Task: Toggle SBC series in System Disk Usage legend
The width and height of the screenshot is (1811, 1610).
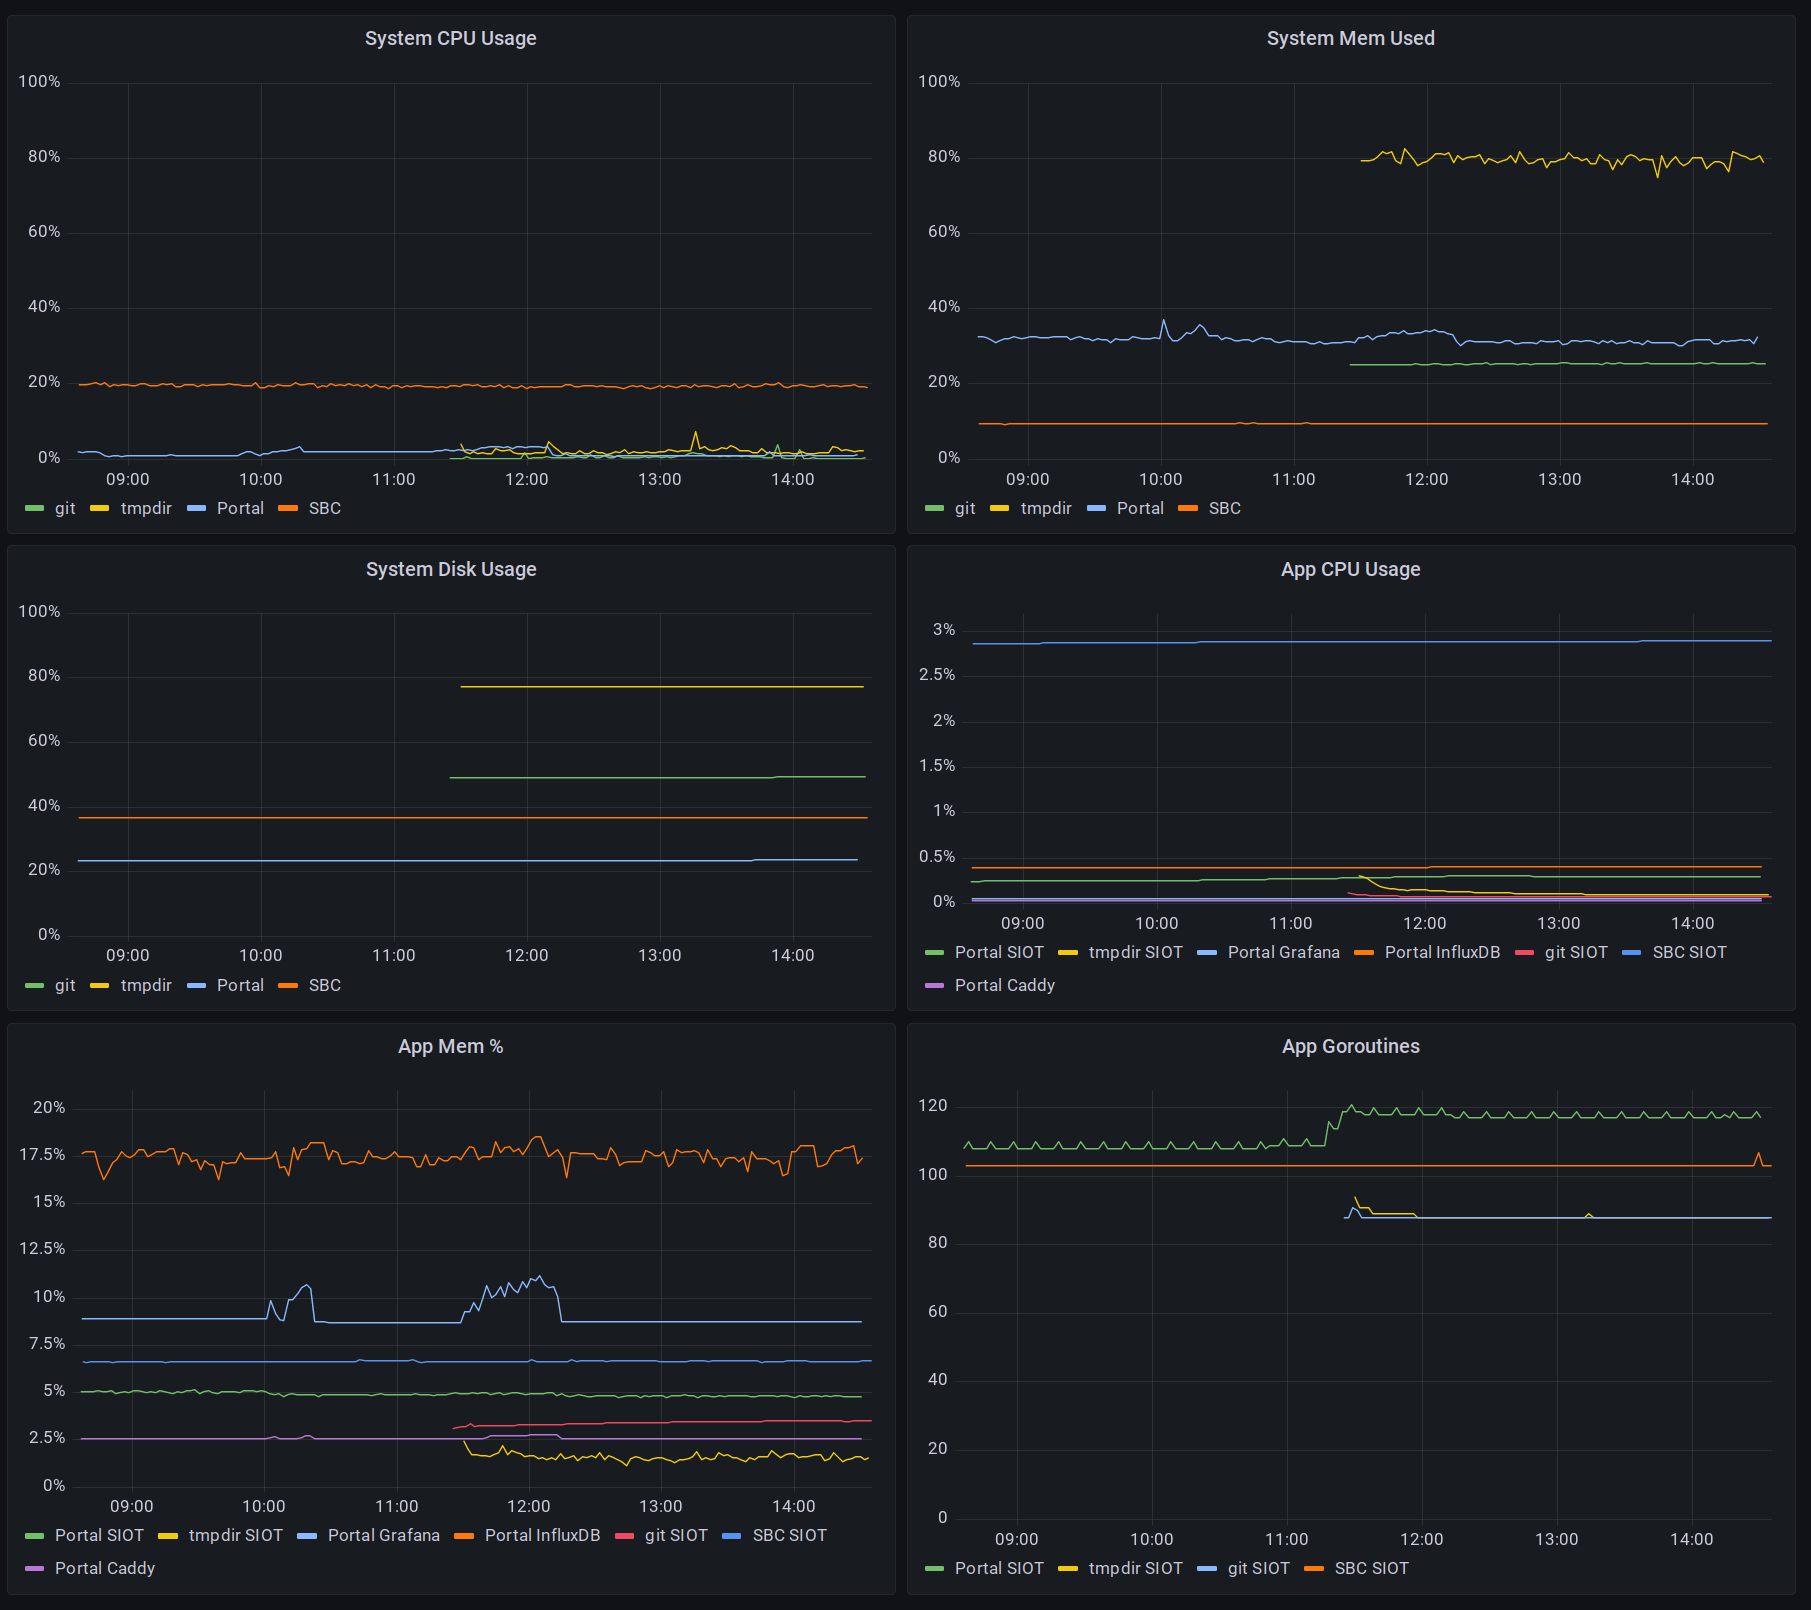Action: (325, 985)
